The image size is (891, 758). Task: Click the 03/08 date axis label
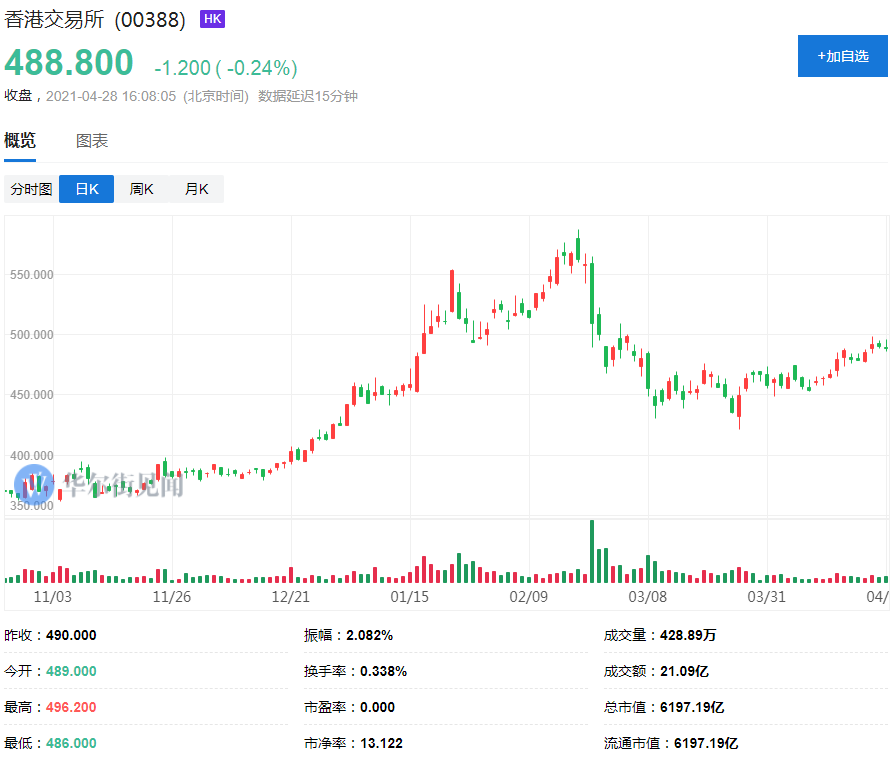pos(647,597)
